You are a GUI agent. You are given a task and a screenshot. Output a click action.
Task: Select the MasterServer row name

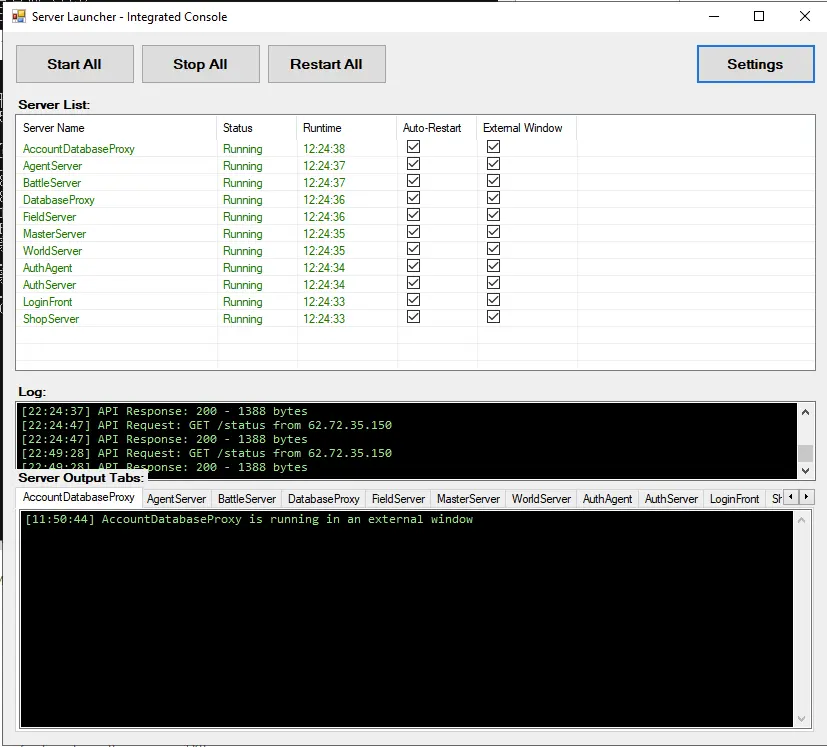tap(54, 234)
